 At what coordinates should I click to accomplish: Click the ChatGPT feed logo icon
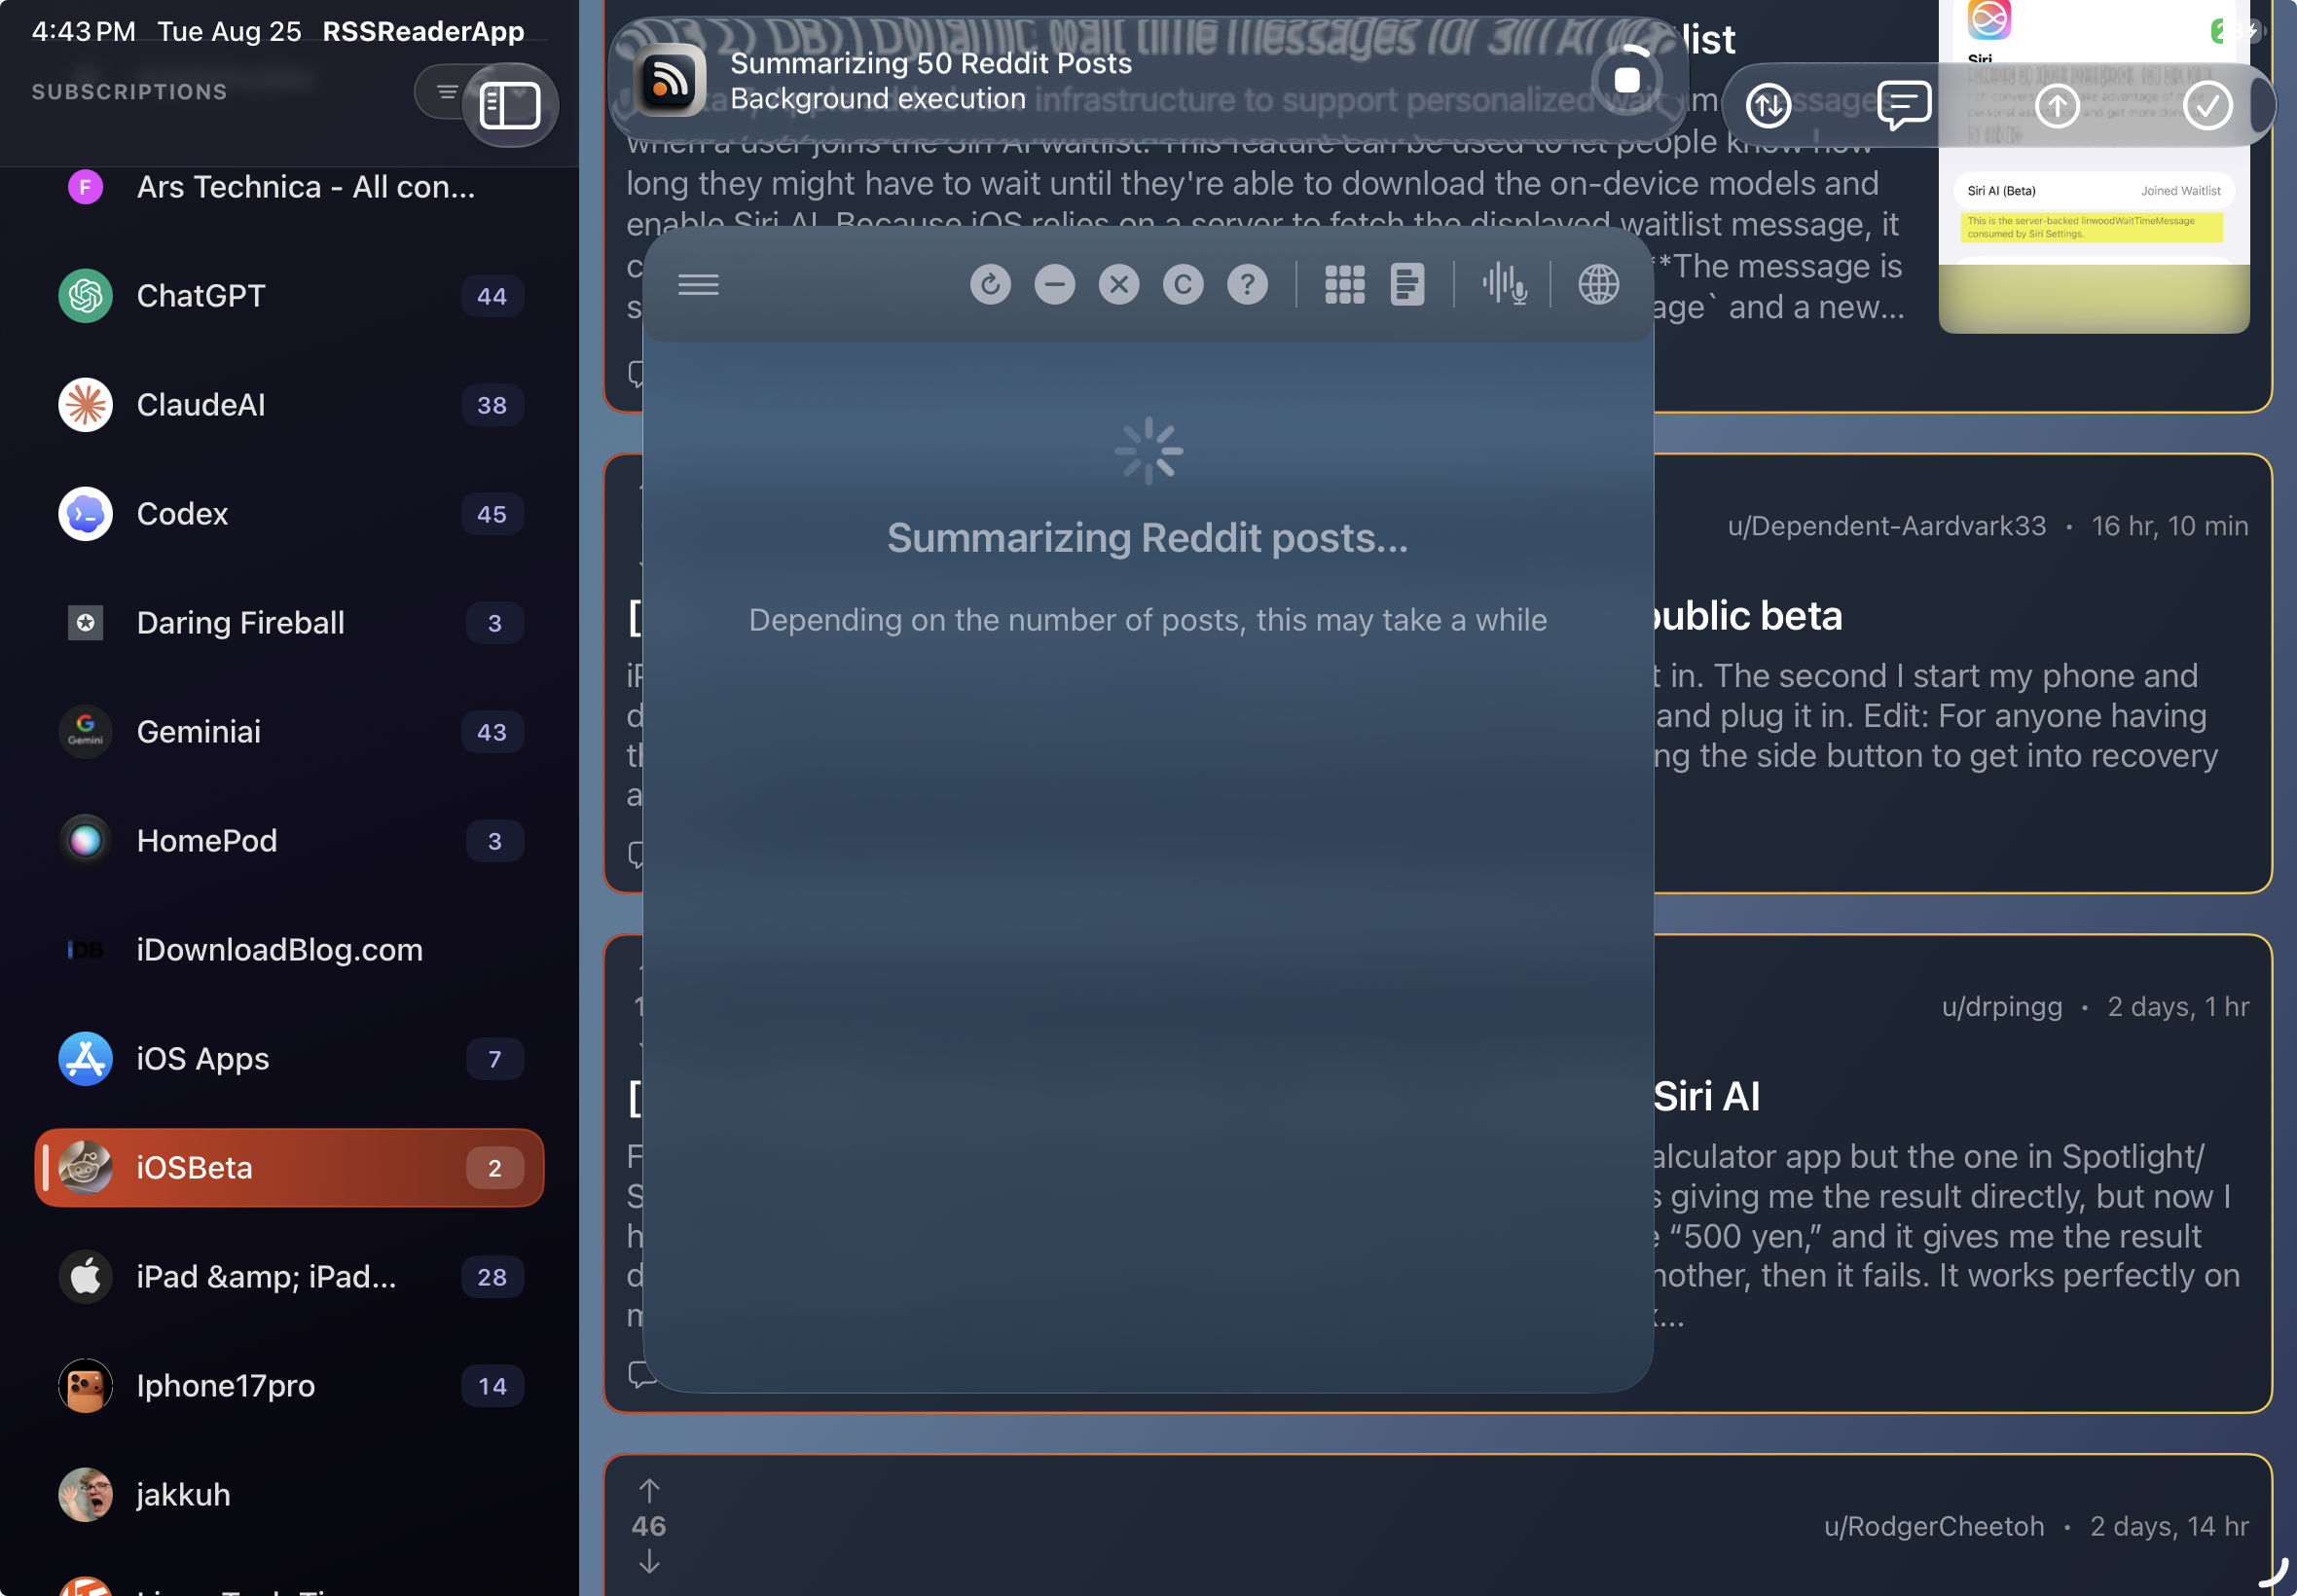pyautogui.click(x=86, y=296)
